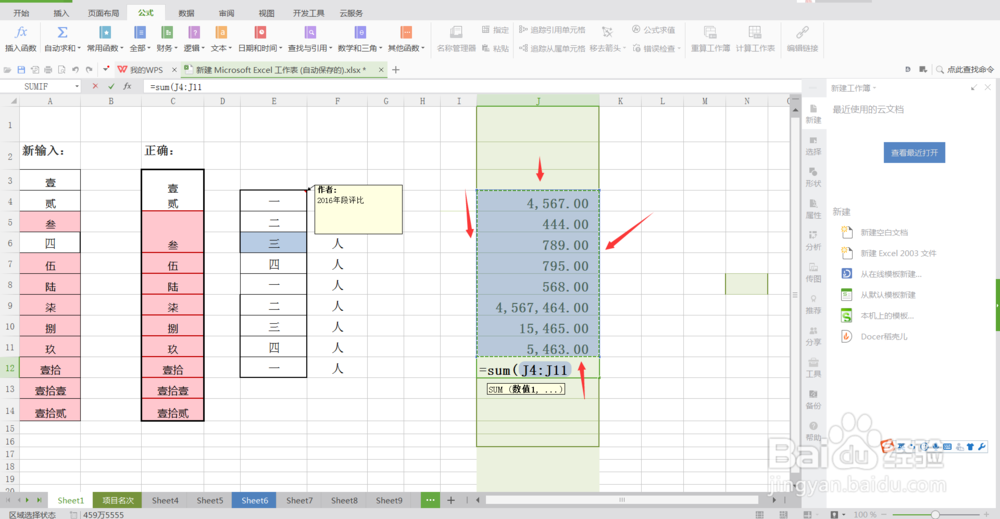The image size is (1000, 519).
Task: Click 从在线模板新建 link
Action: [890, 274]
